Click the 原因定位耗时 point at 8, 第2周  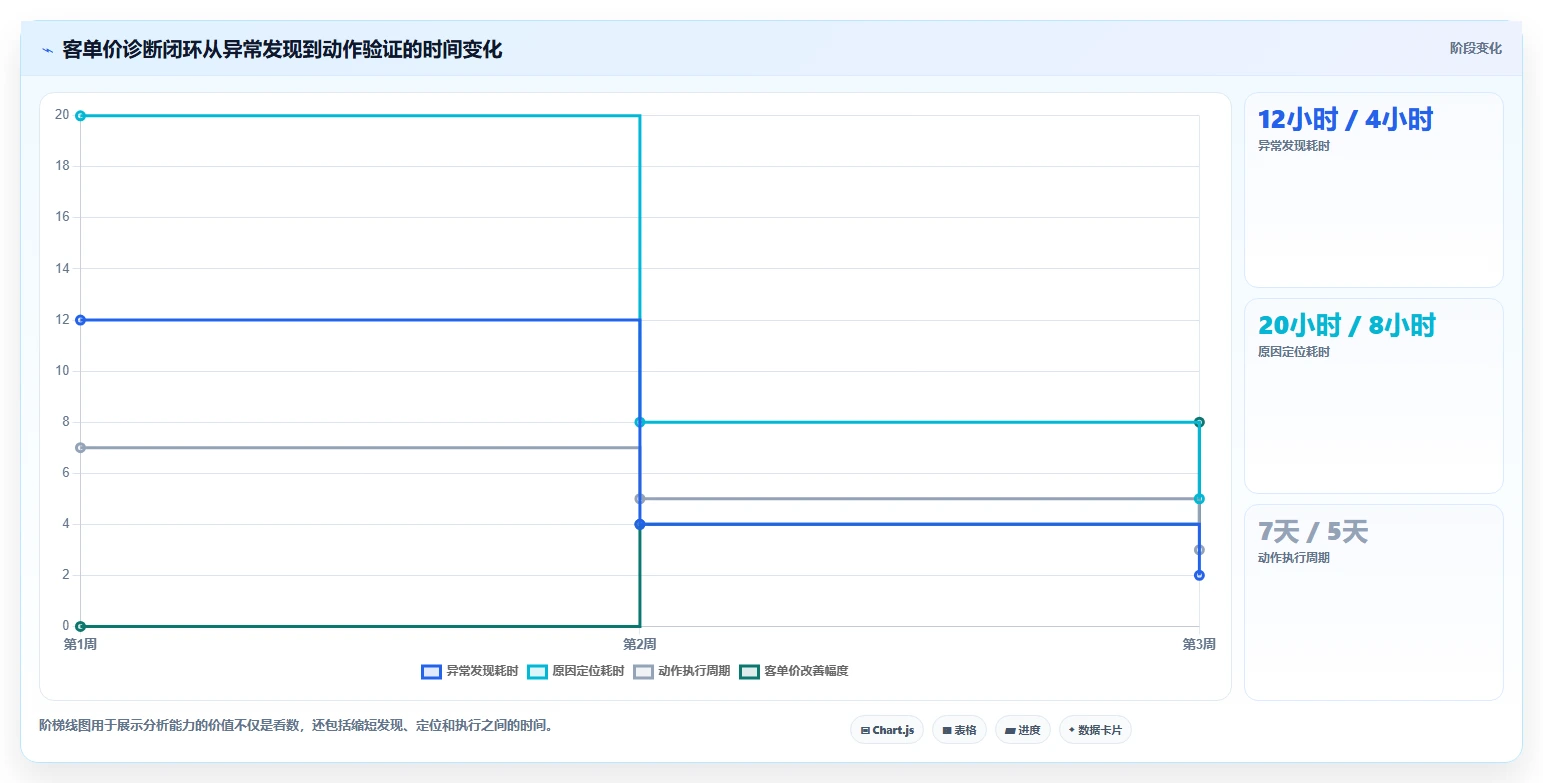[640, 422]
